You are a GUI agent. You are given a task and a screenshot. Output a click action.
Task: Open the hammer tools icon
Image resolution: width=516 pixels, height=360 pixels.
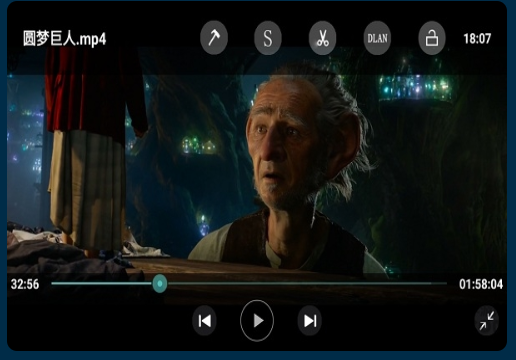click(x=214, y=38)
